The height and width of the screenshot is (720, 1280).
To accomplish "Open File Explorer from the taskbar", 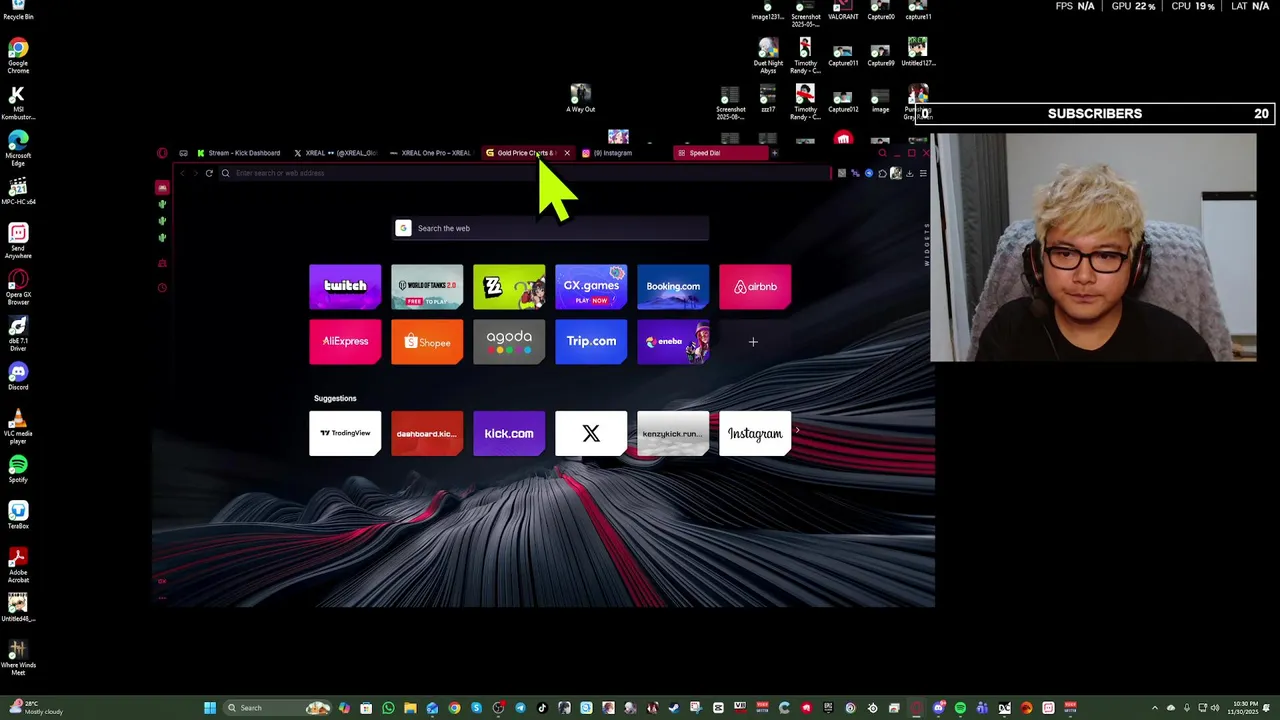I will tap(410, 708).
